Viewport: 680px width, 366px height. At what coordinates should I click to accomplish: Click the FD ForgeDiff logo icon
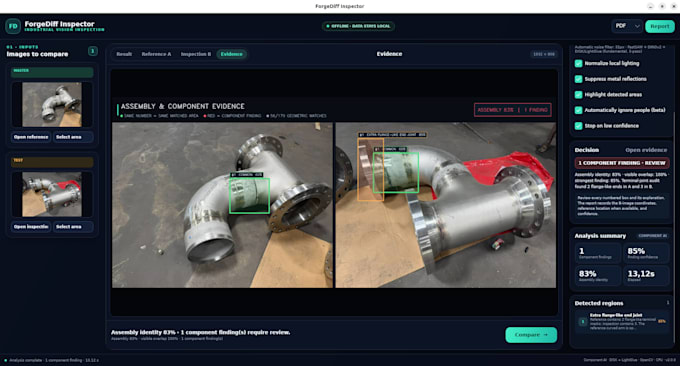[13, 26]
